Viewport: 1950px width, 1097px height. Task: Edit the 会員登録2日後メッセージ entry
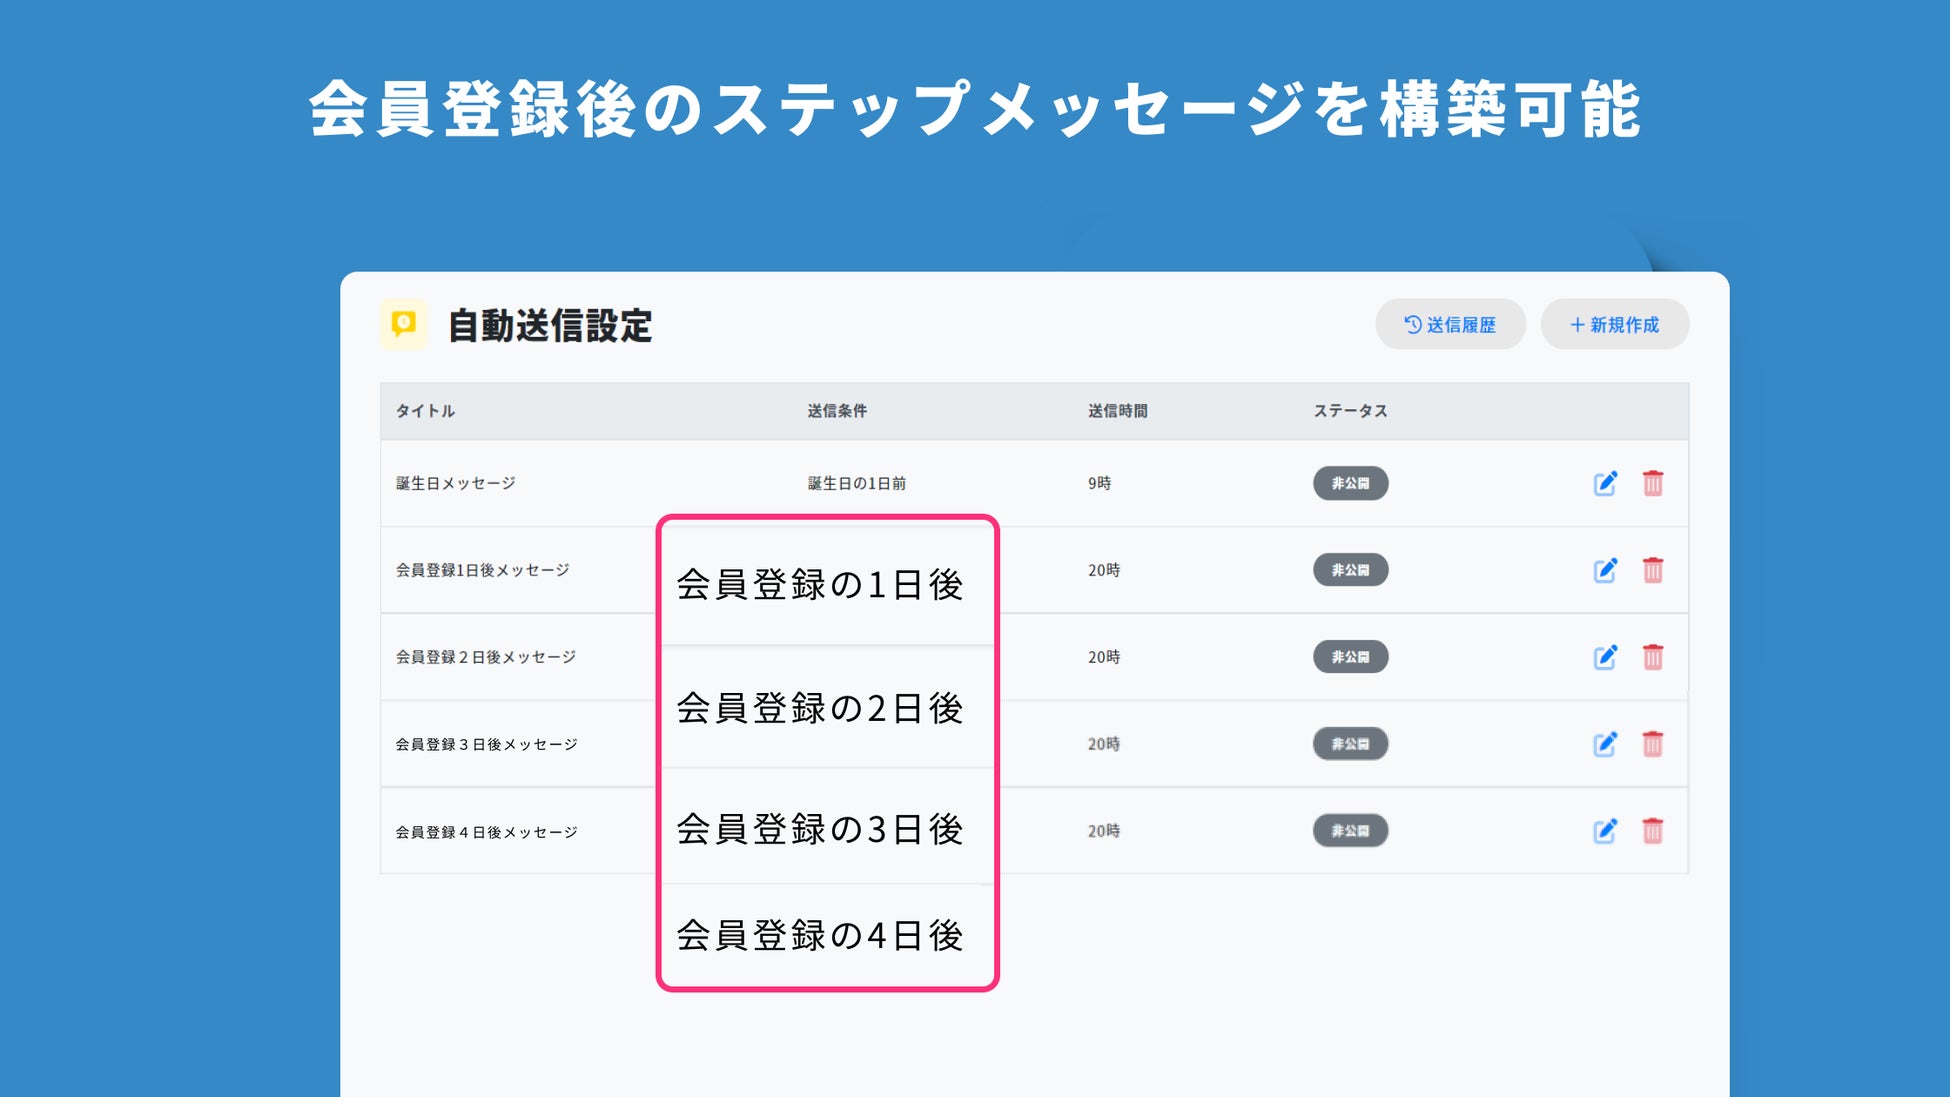1605,657
